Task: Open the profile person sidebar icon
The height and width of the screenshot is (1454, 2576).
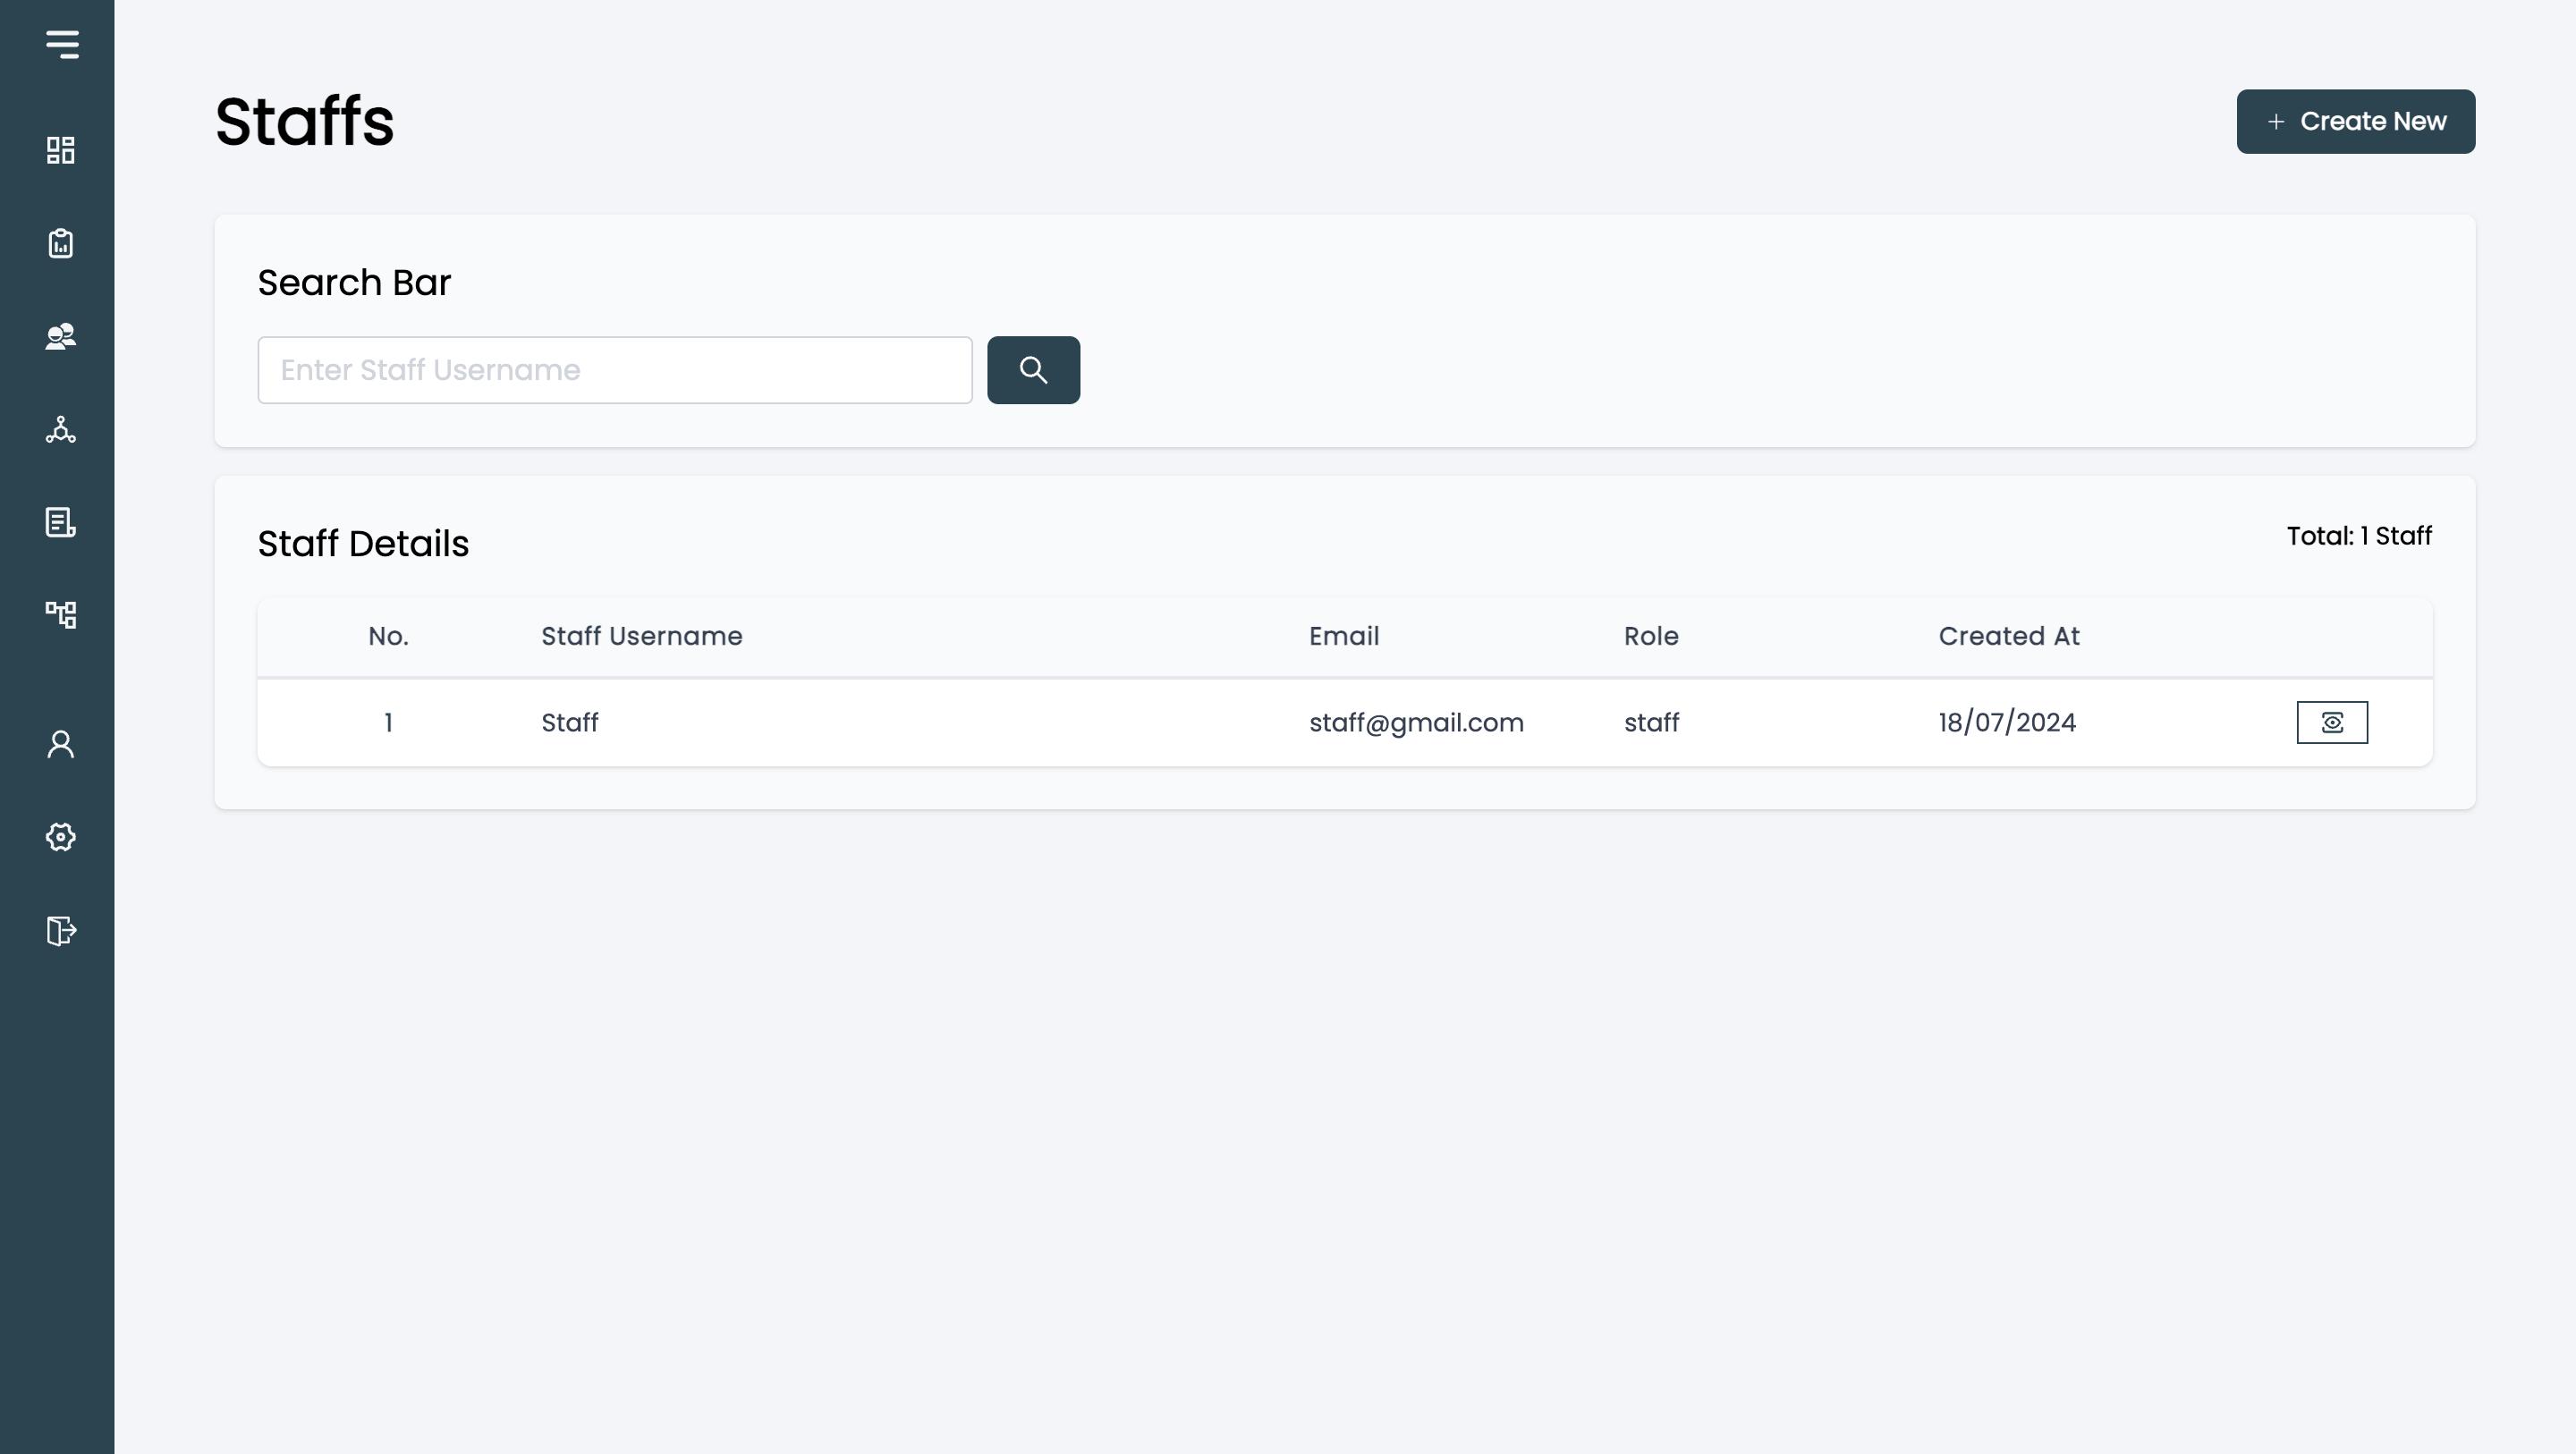Action: tap(61, 744)
